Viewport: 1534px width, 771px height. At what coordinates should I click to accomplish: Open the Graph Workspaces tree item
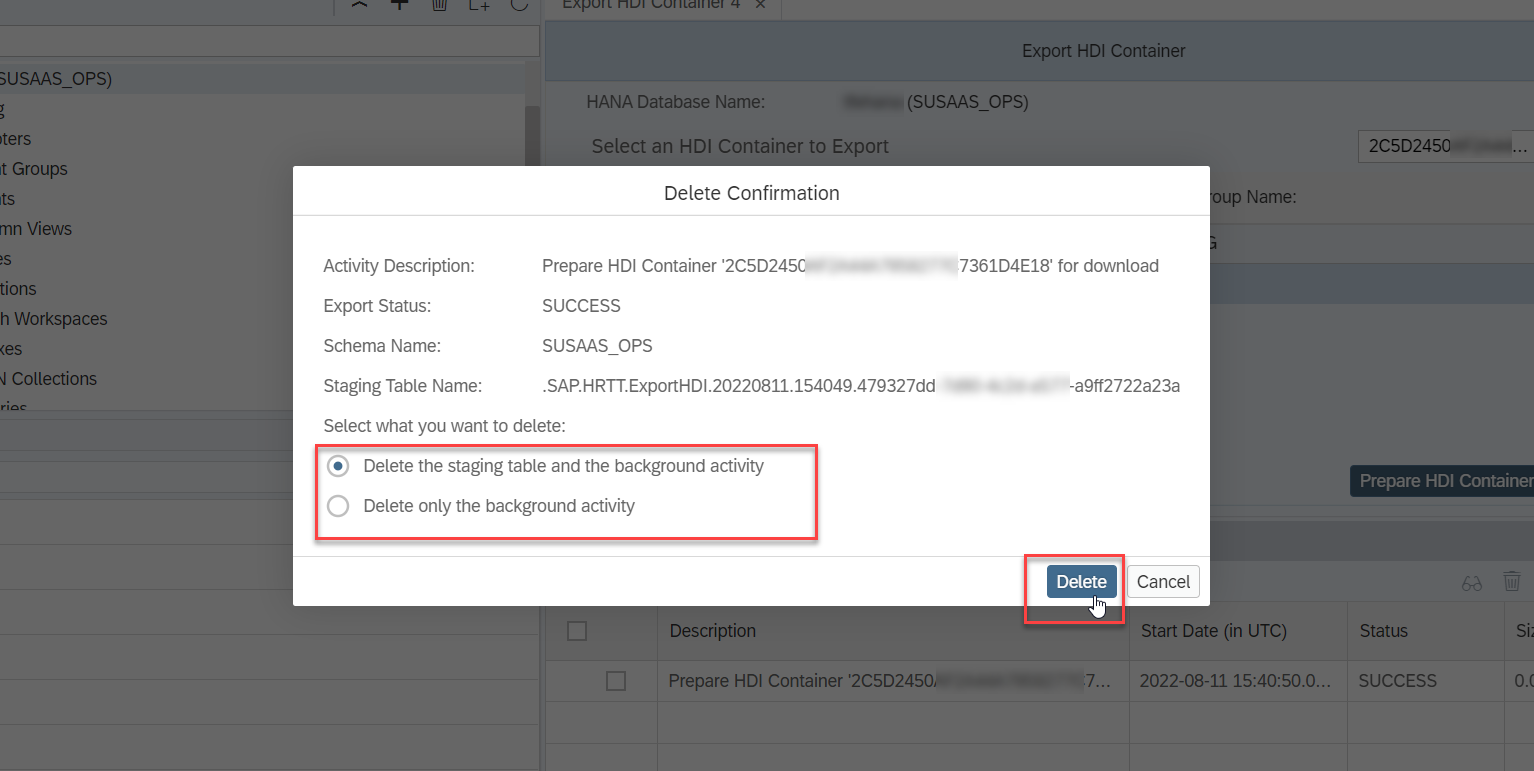coord(53,319)
